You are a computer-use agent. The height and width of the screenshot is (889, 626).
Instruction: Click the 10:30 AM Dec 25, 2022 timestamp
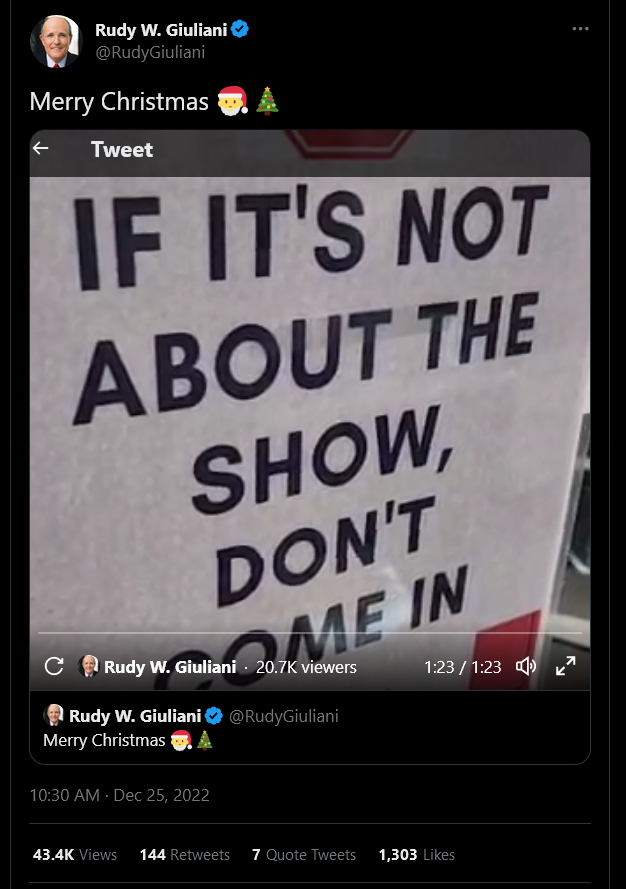(119, 795)
